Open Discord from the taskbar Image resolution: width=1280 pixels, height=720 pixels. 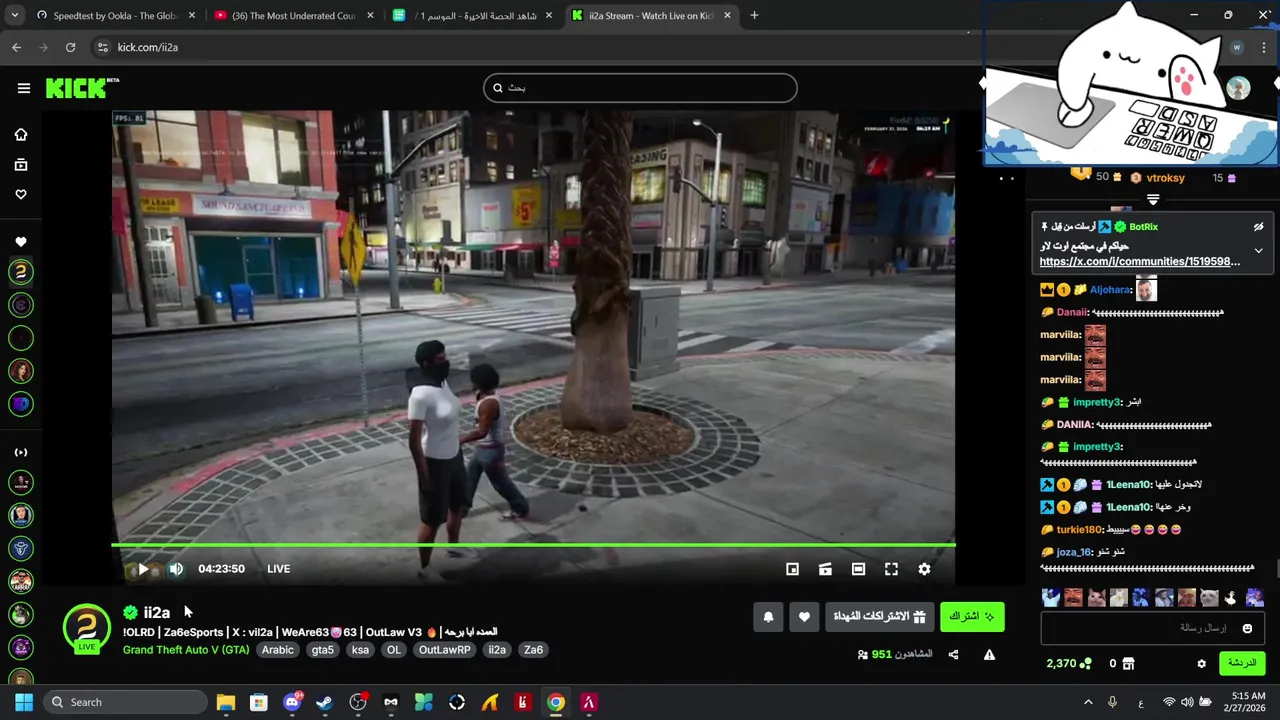[292, 702]
